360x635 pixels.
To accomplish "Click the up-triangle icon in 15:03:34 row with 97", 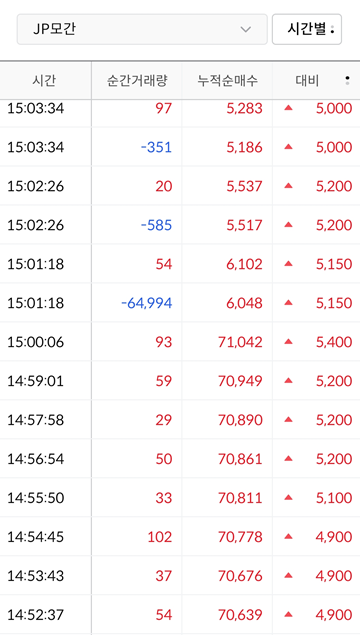I will pos(288,108).
